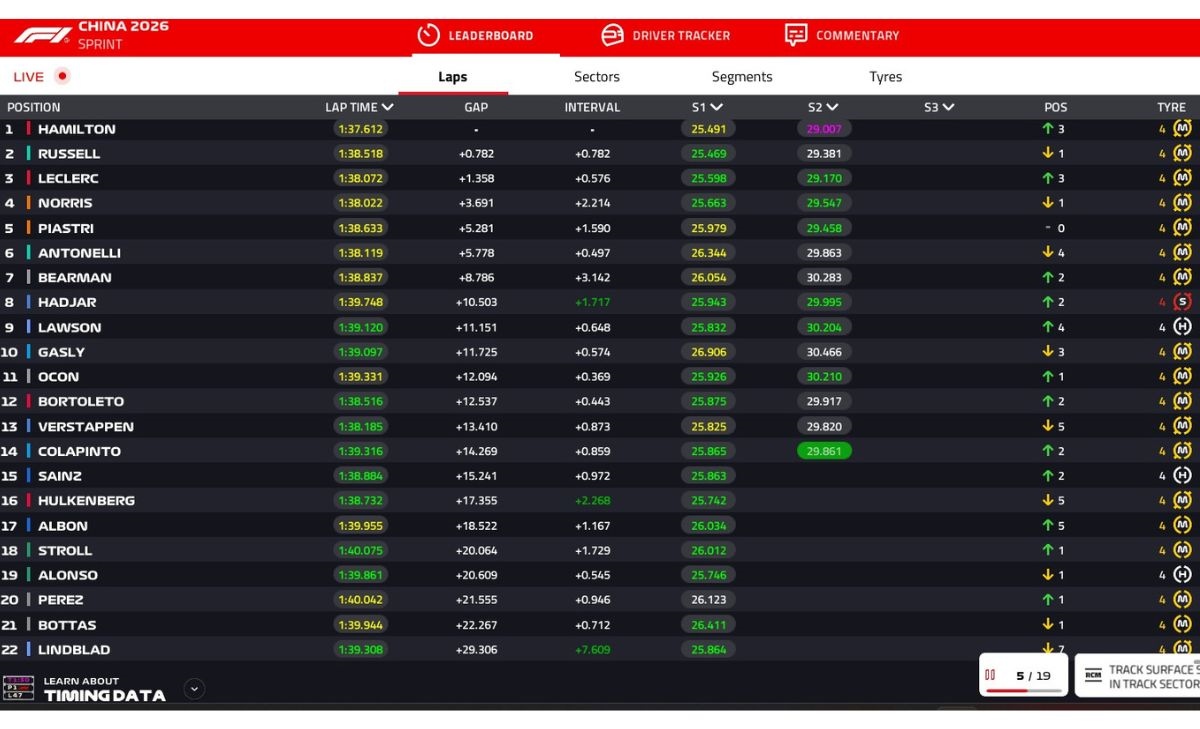The height and width of the screenshot is (729, 1200).
Task: Click the F1 logo in the header
Action: [x=42, y=35]
